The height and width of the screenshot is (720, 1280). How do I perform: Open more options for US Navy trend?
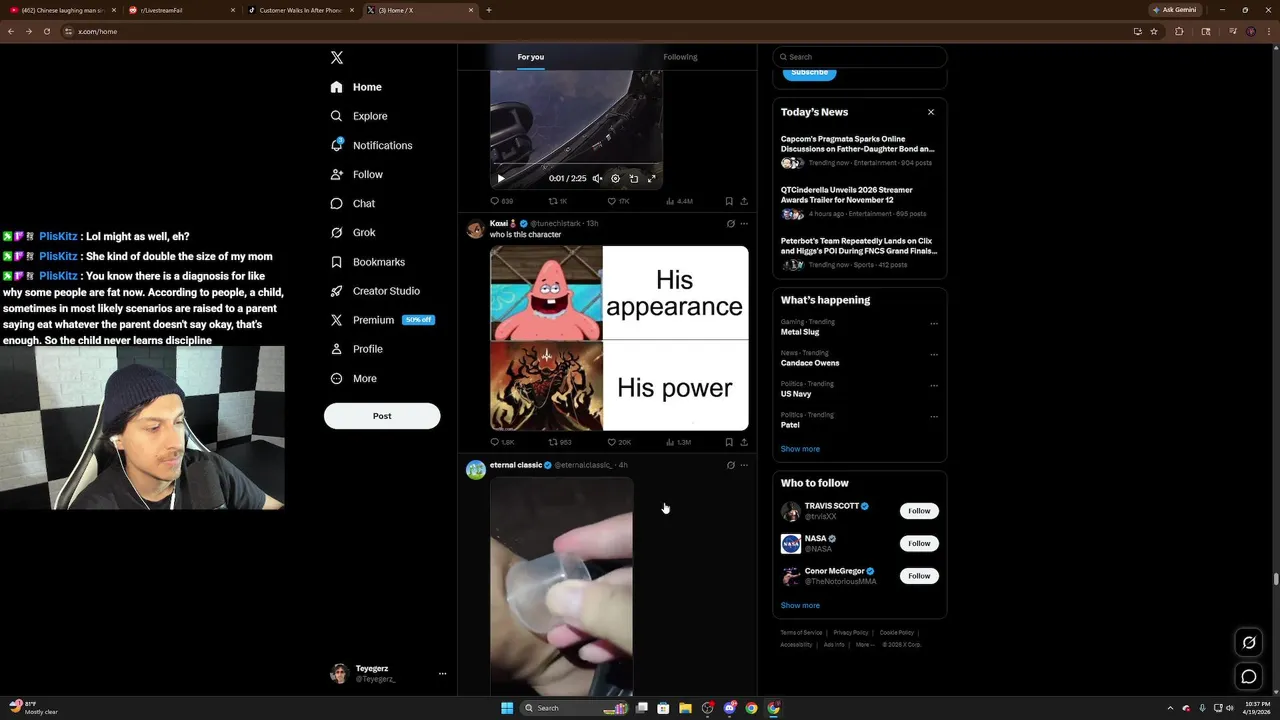(934, 386)
